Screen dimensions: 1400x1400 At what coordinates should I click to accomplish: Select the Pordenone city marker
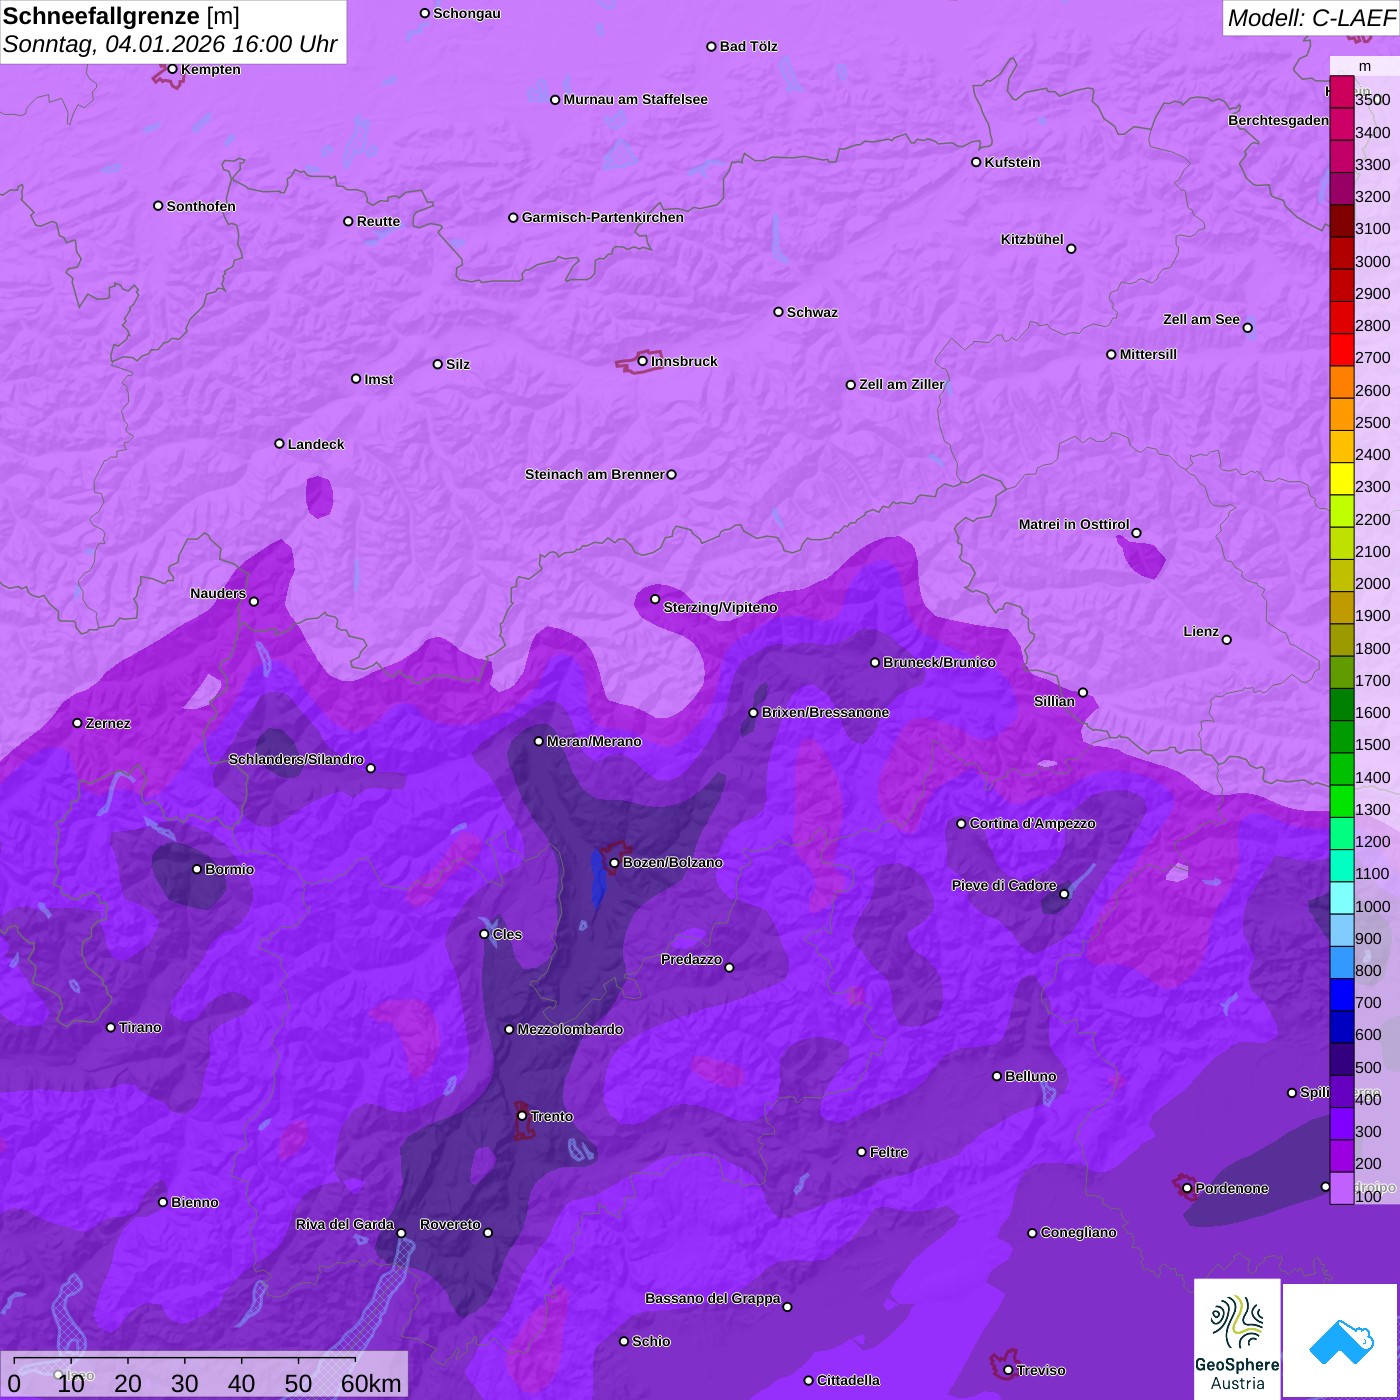tap(1187, 1188)
